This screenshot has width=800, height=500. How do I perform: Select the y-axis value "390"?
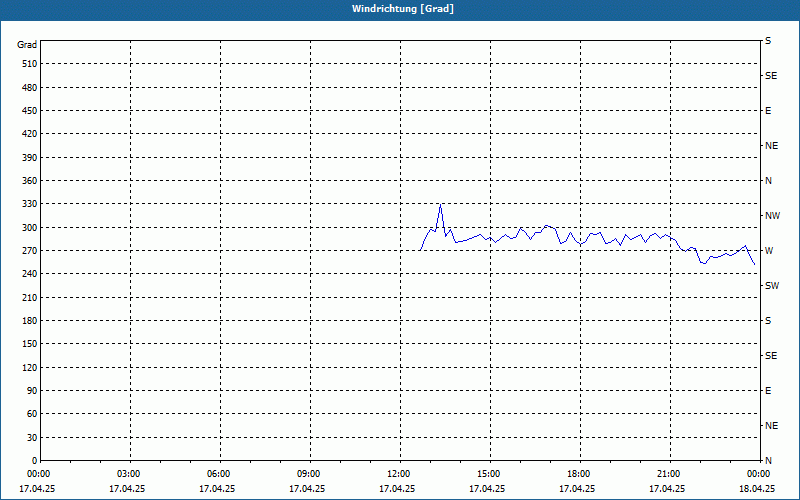coord(30,158)
